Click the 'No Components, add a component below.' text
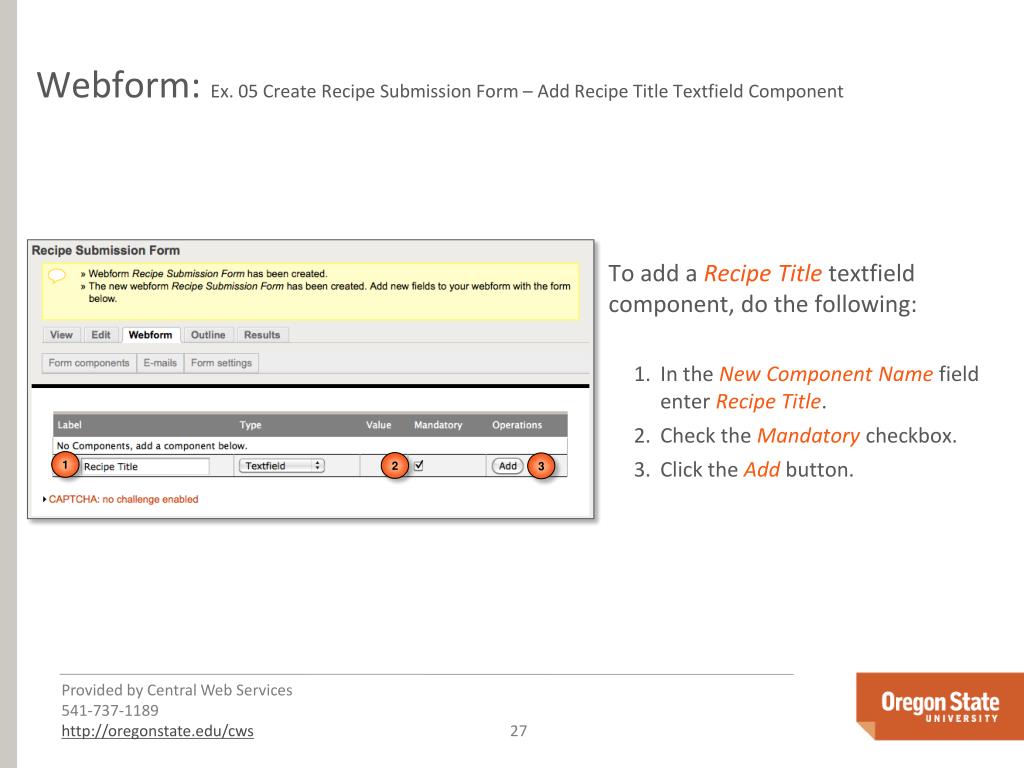Screen dimensions: 1024x768 pos(152,445)
